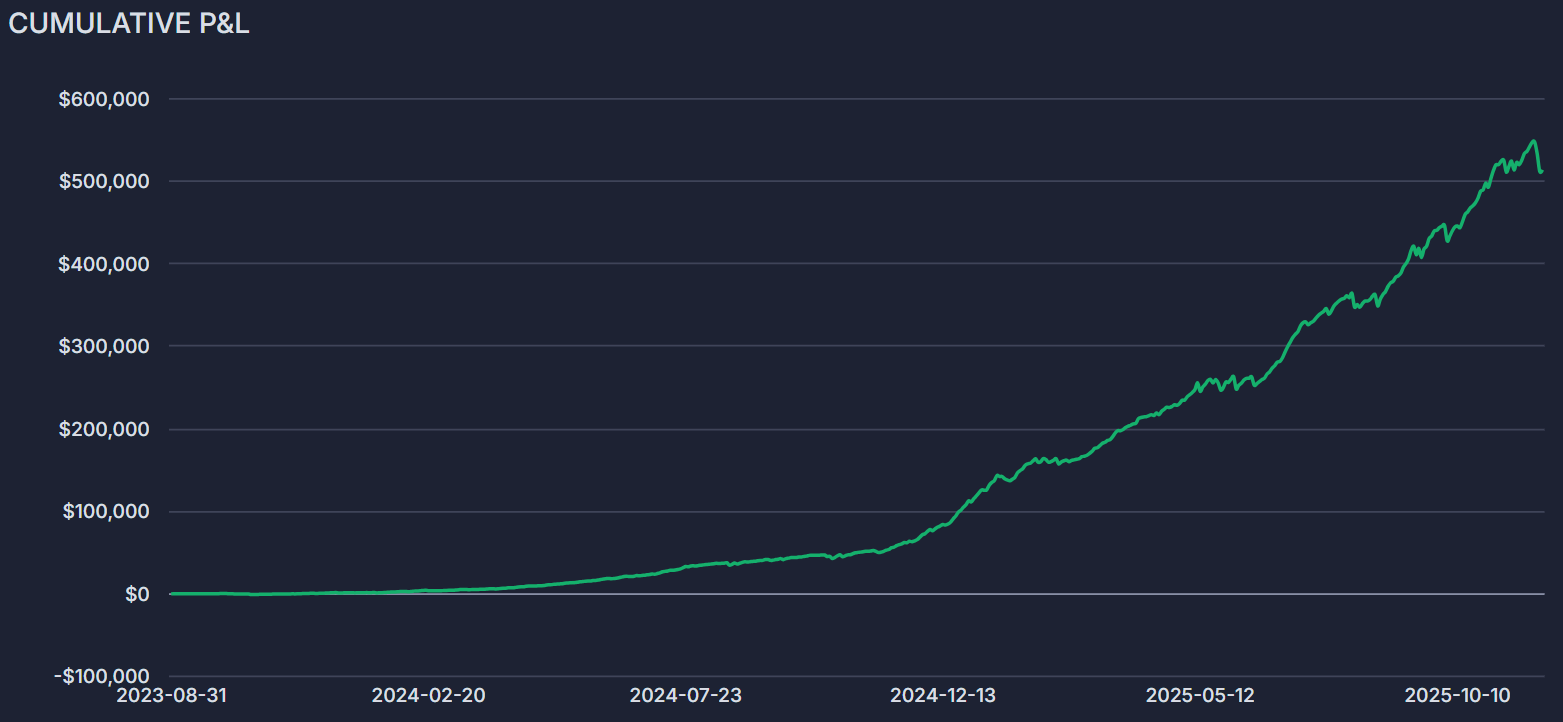Click the green line's starting point

pos(171,593)
